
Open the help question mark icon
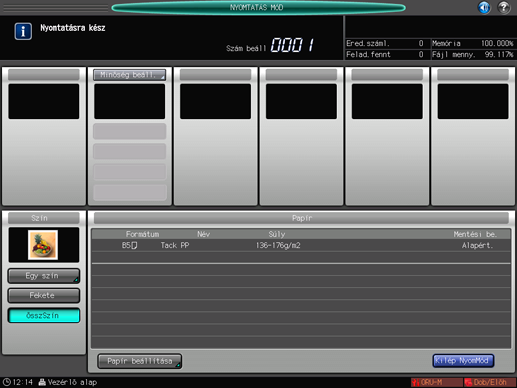click(x=504, y=7)
